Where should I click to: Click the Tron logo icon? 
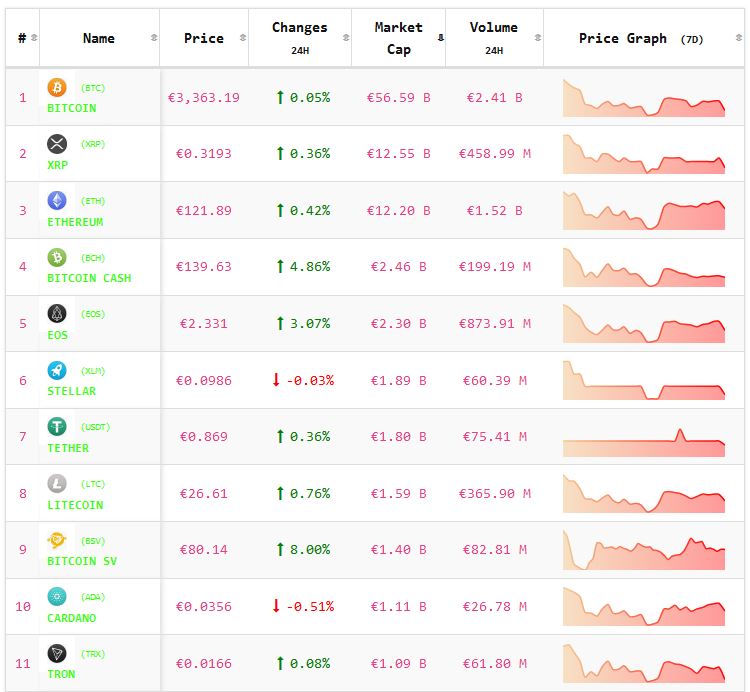tap(57, 654)
